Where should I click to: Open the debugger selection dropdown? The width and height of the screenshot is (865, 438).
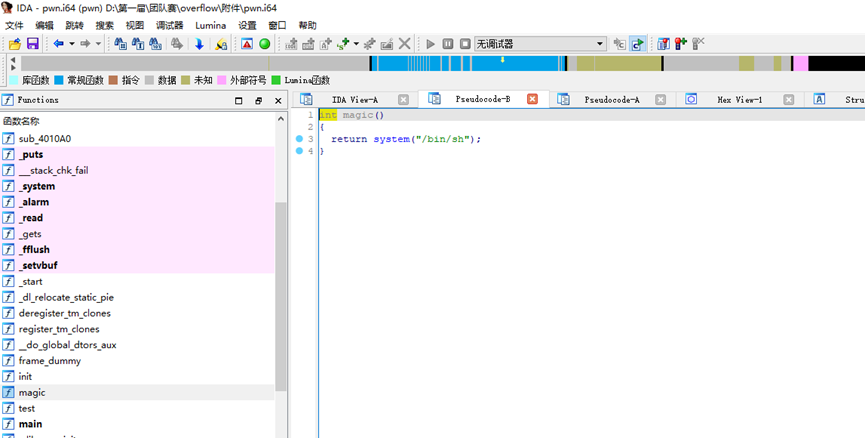coord(600,44)
